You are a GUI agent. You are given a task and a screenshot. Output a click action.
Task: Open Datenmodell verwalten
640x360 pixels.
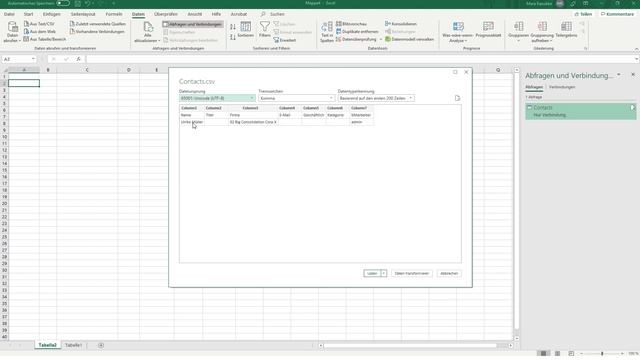pos(409,39)
